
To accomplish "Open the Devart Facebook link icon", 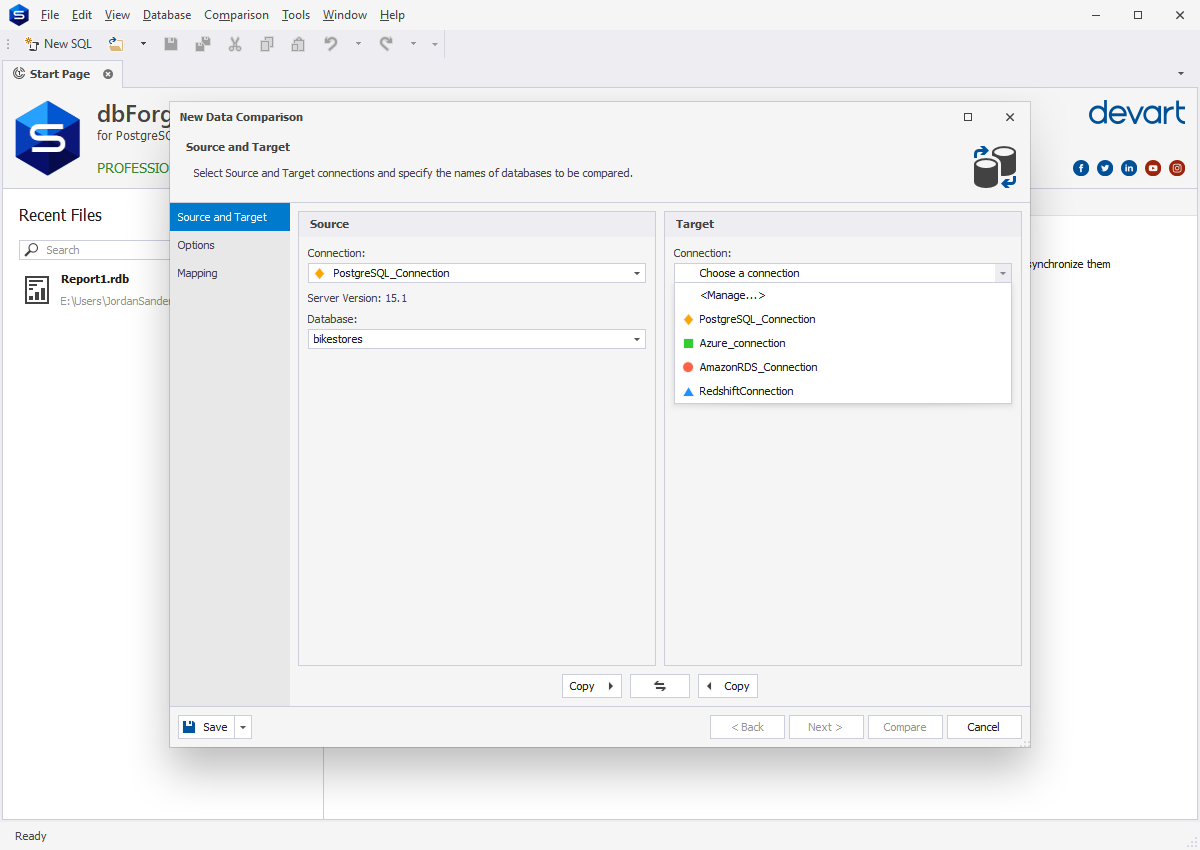I will [x=1081, y=168].
